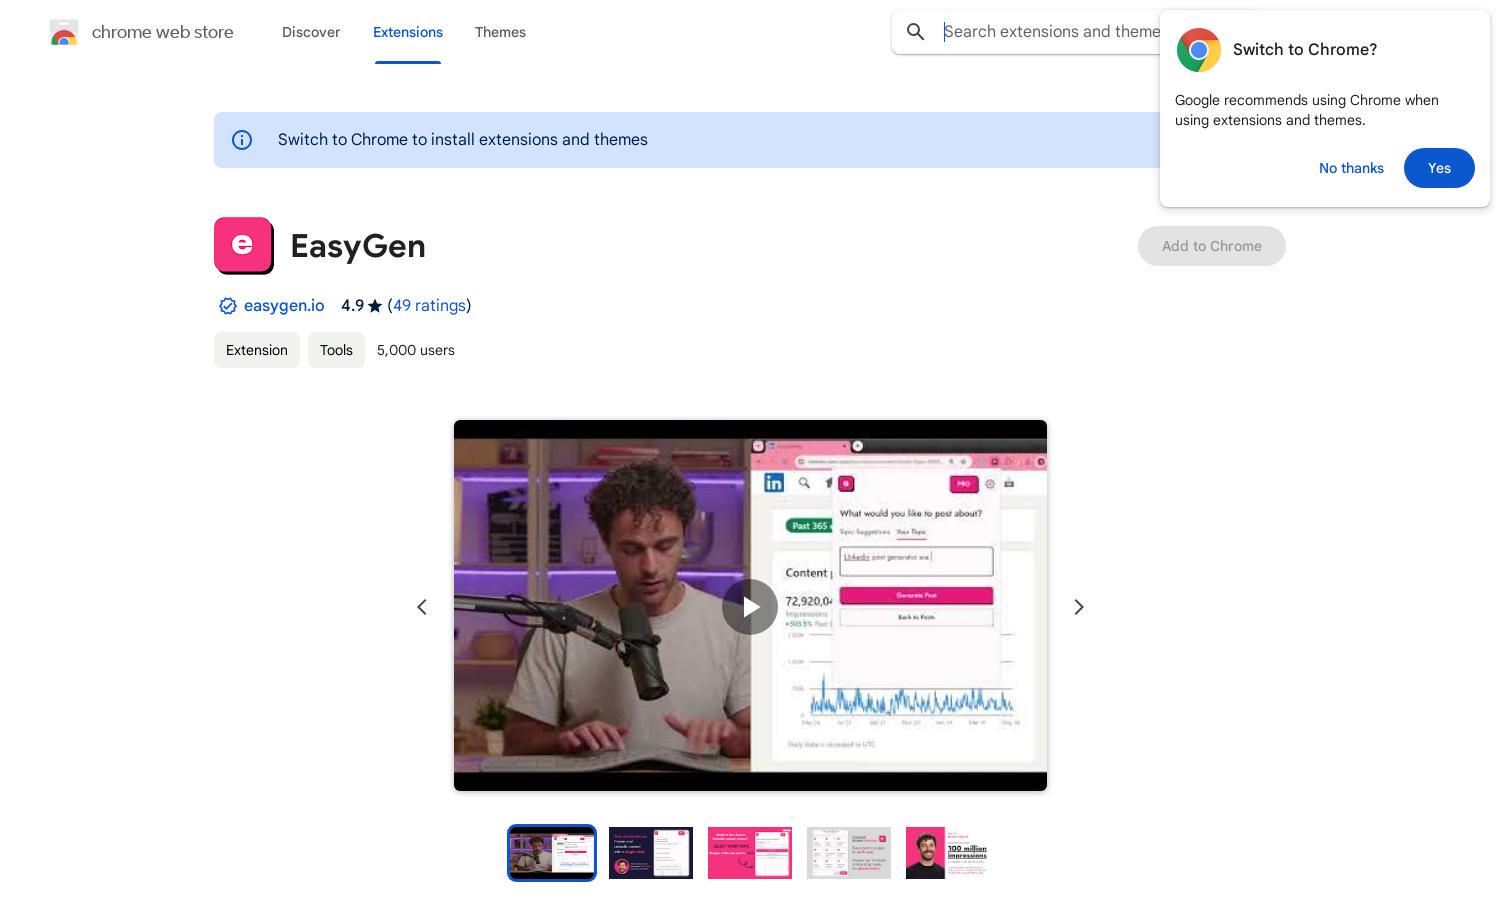Switch to the Themes tab
1500x900 pixels.
(500, 32)
